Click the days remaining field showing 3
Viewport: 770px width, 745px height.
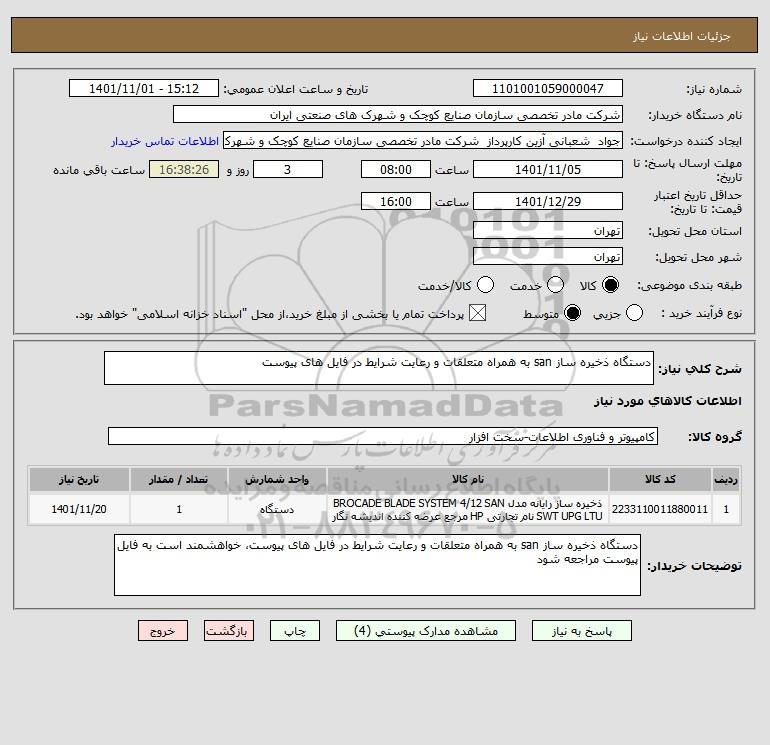point(288,169)
